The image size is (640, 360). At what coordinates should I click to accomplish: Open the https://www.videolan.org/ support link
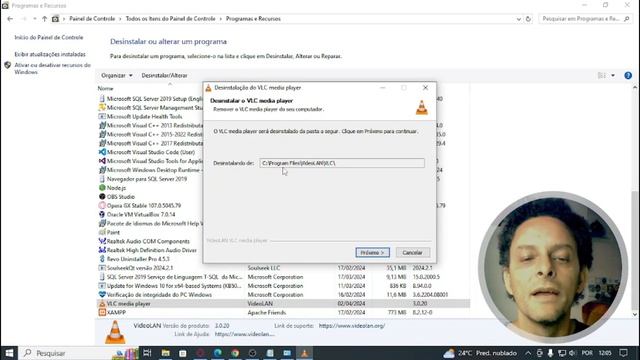click(352, 326)
